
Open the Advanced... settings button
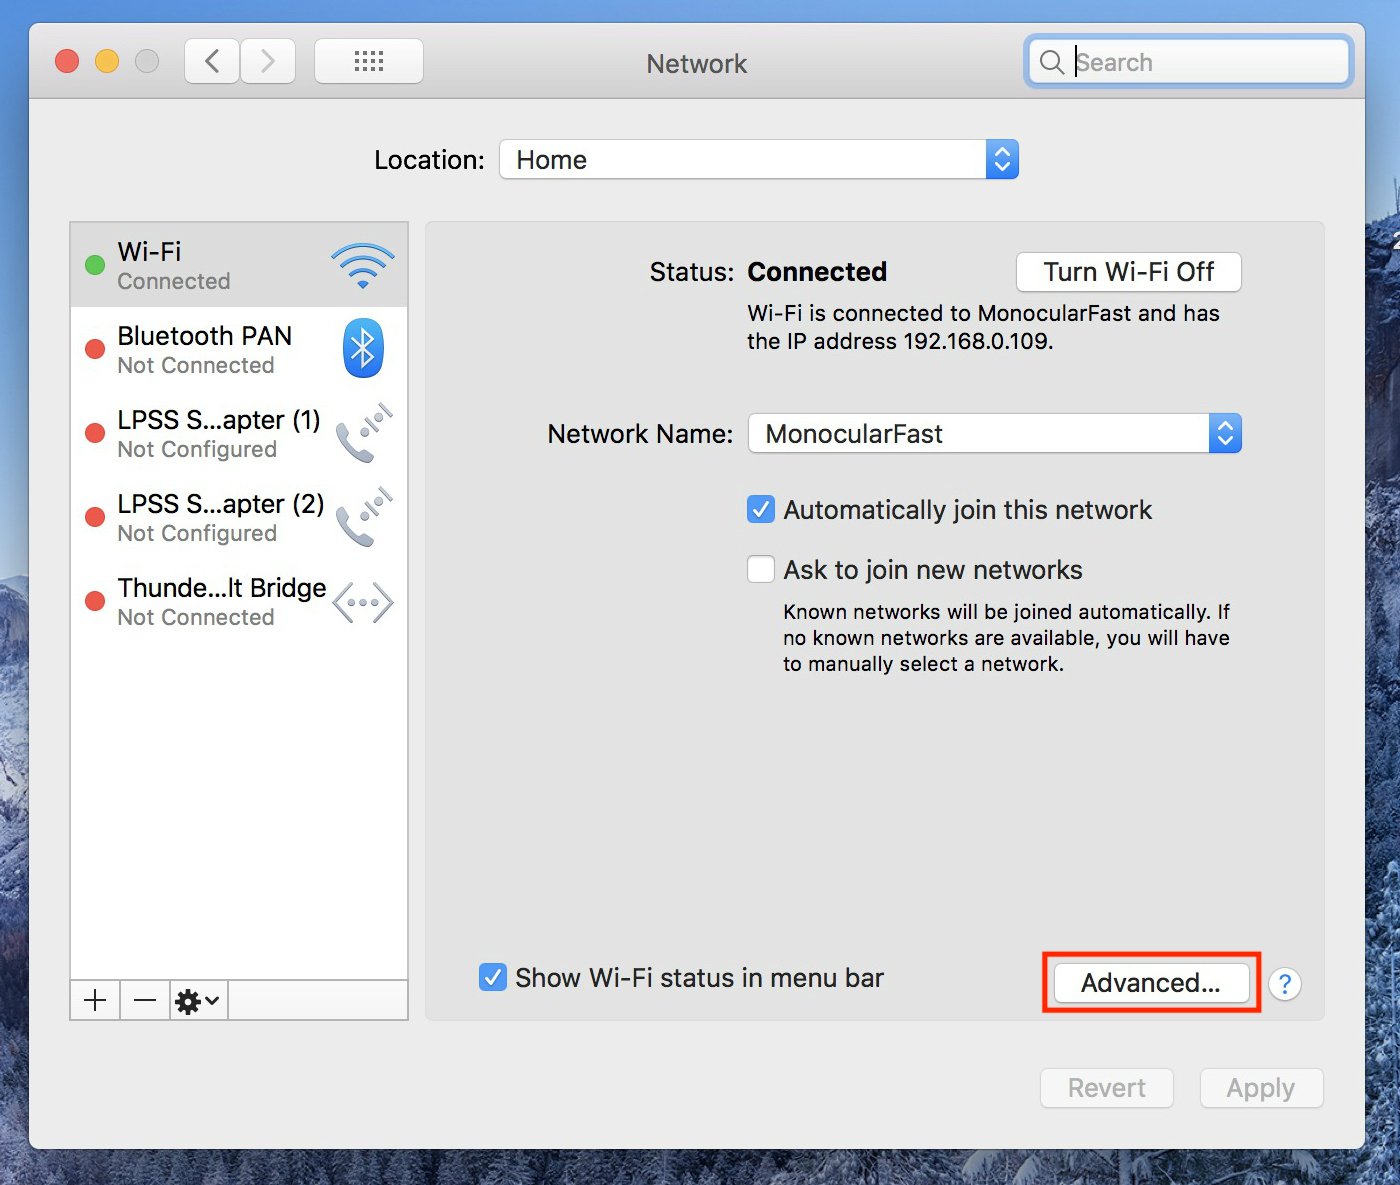(x=1151, y=983)
